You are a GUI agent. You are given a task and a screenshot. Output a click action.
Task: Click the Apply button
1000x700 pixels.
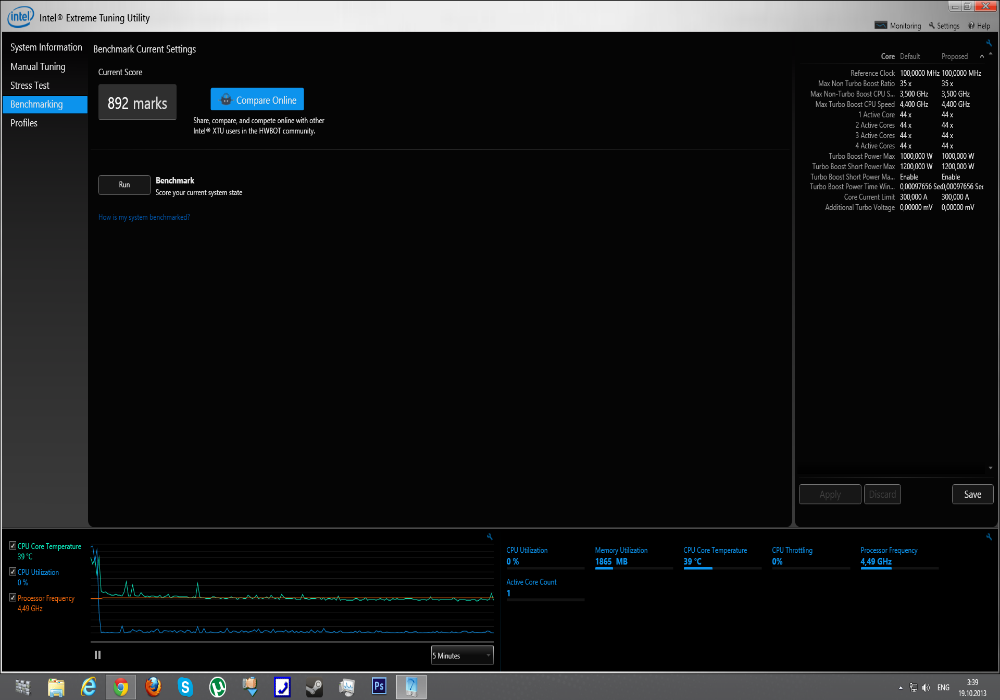(x=830, y=494)
